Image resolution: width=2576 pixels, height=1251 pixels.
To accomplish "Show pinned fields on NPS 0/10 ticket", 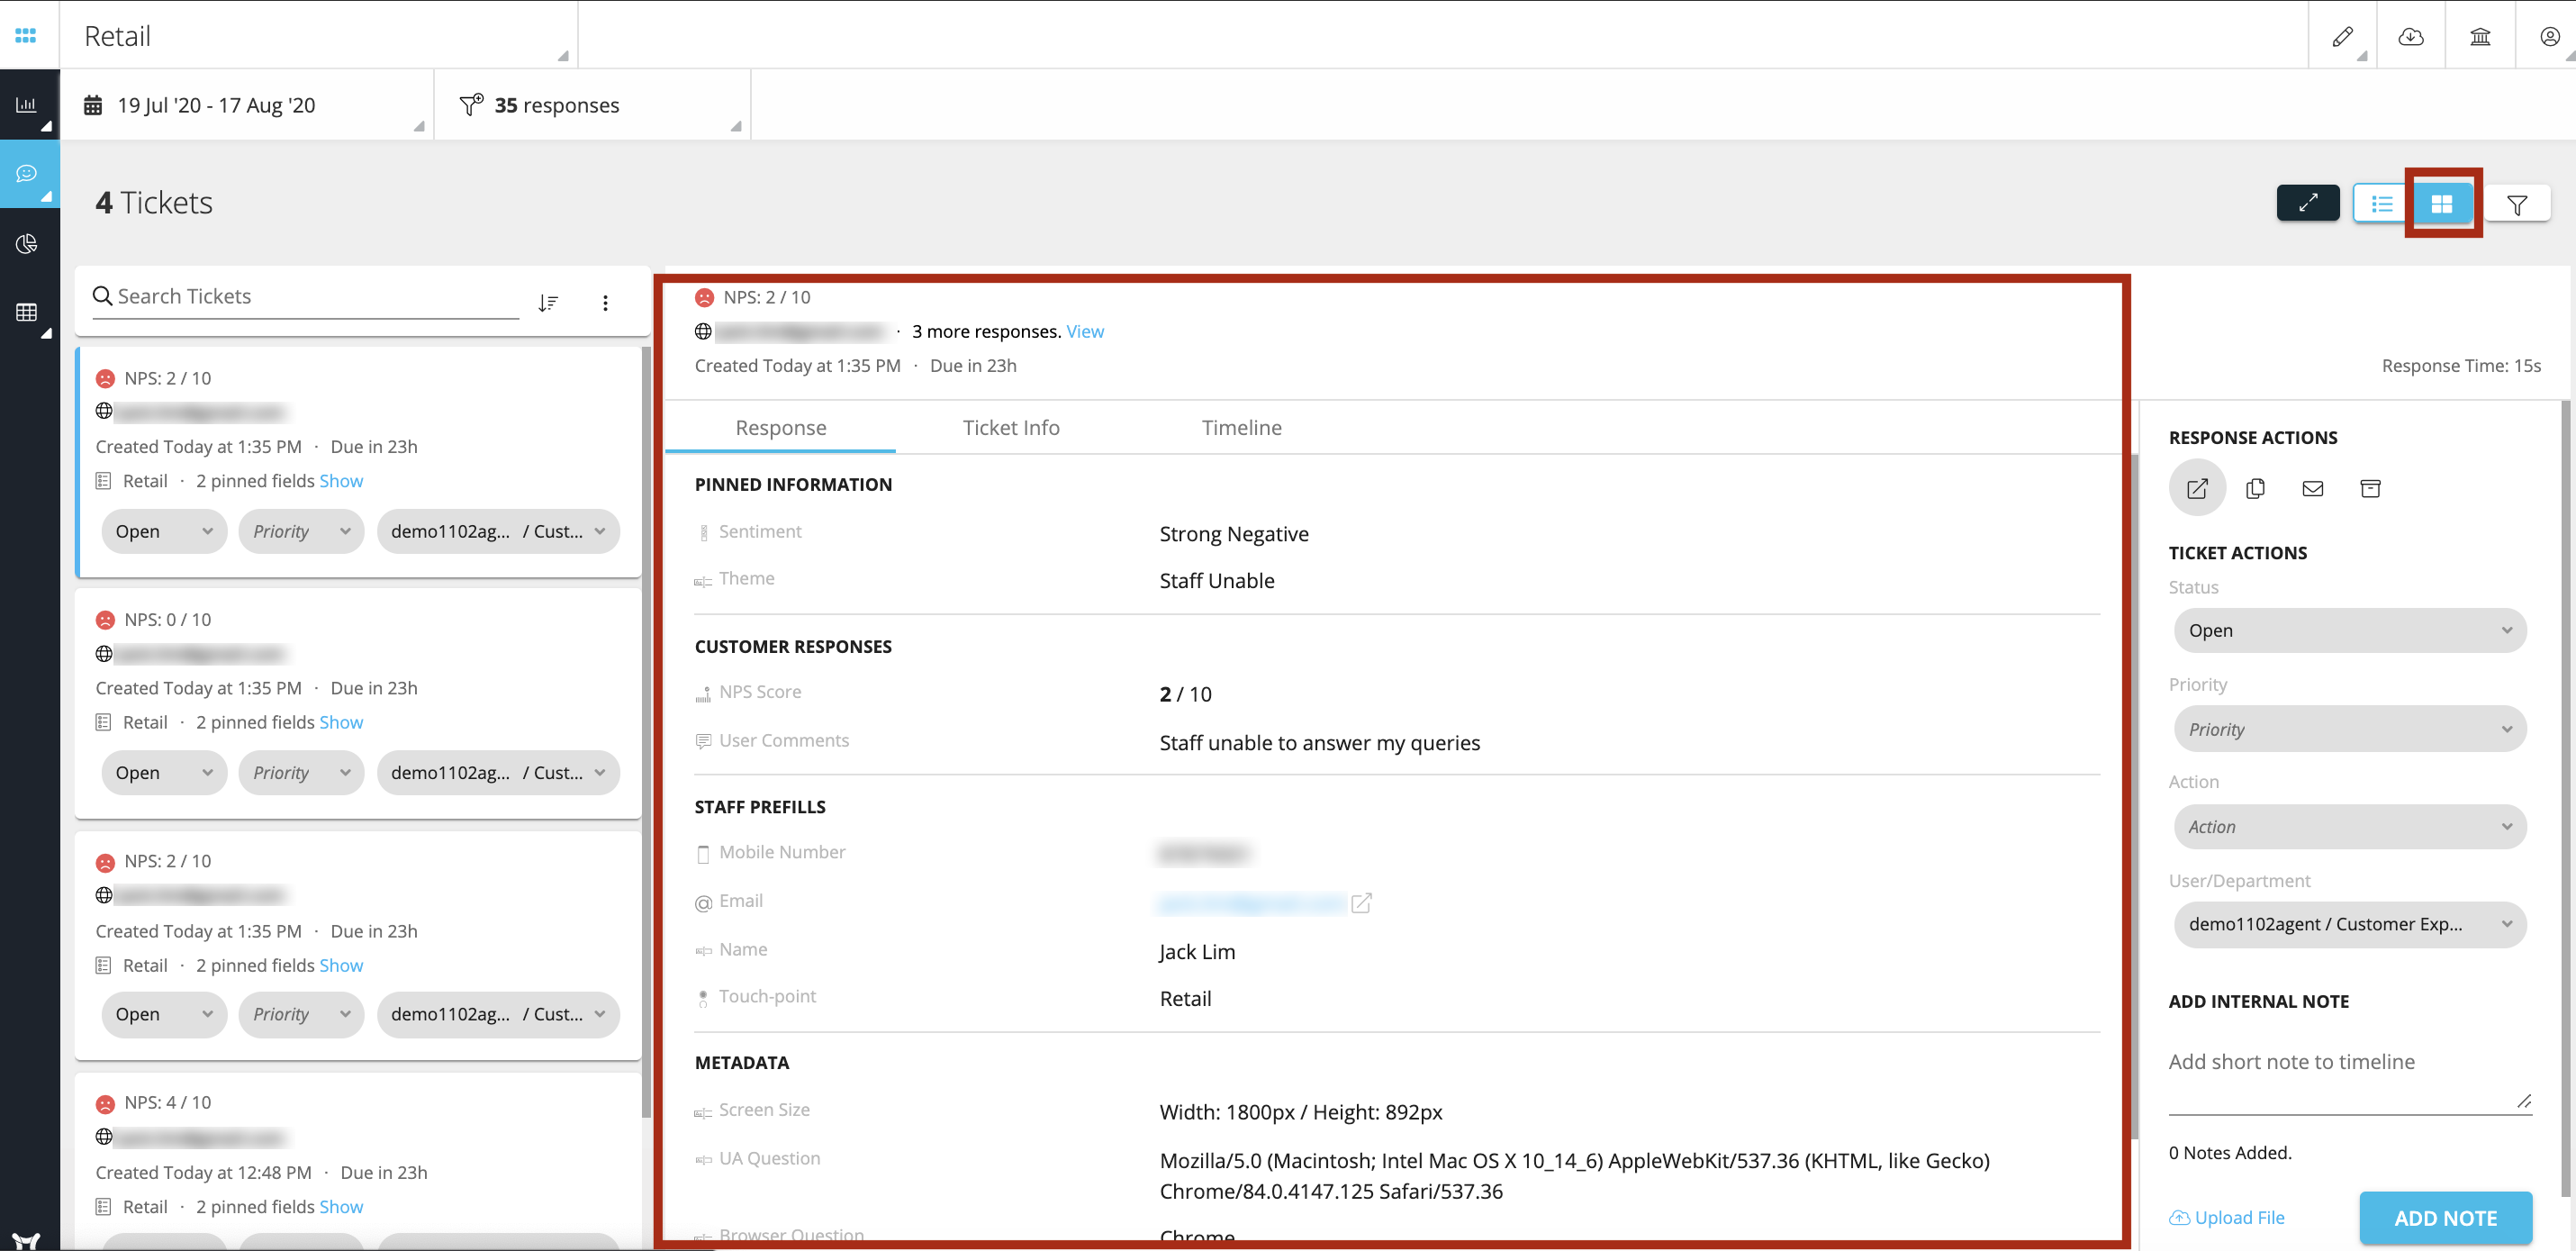I will pos(341,722).
